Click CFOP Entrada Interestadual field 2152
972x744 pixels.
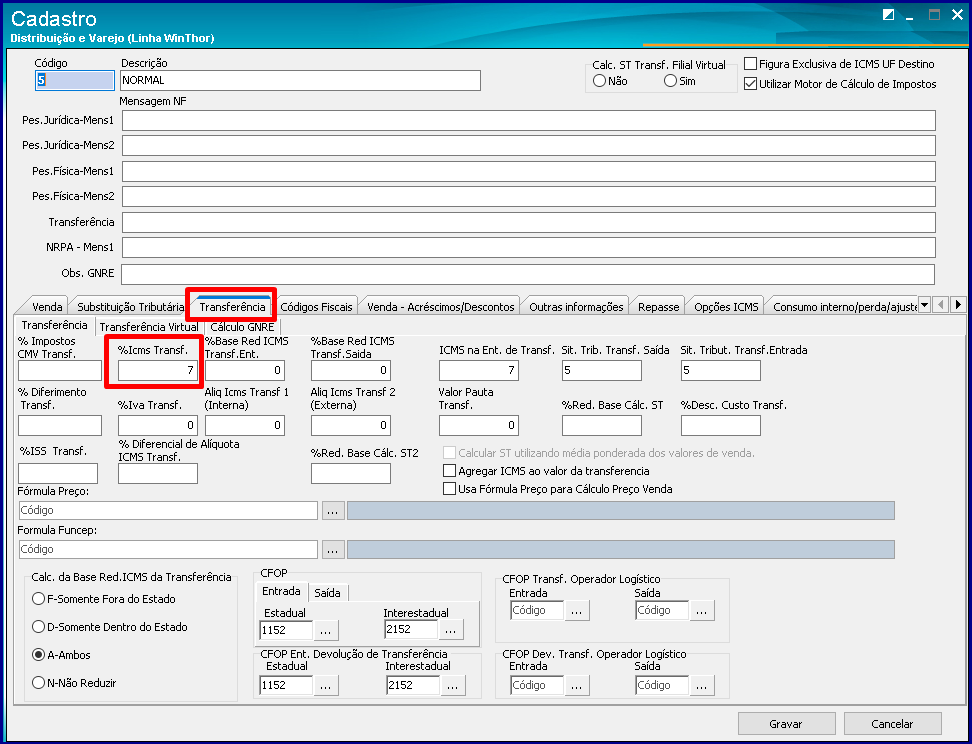[410, 630]
